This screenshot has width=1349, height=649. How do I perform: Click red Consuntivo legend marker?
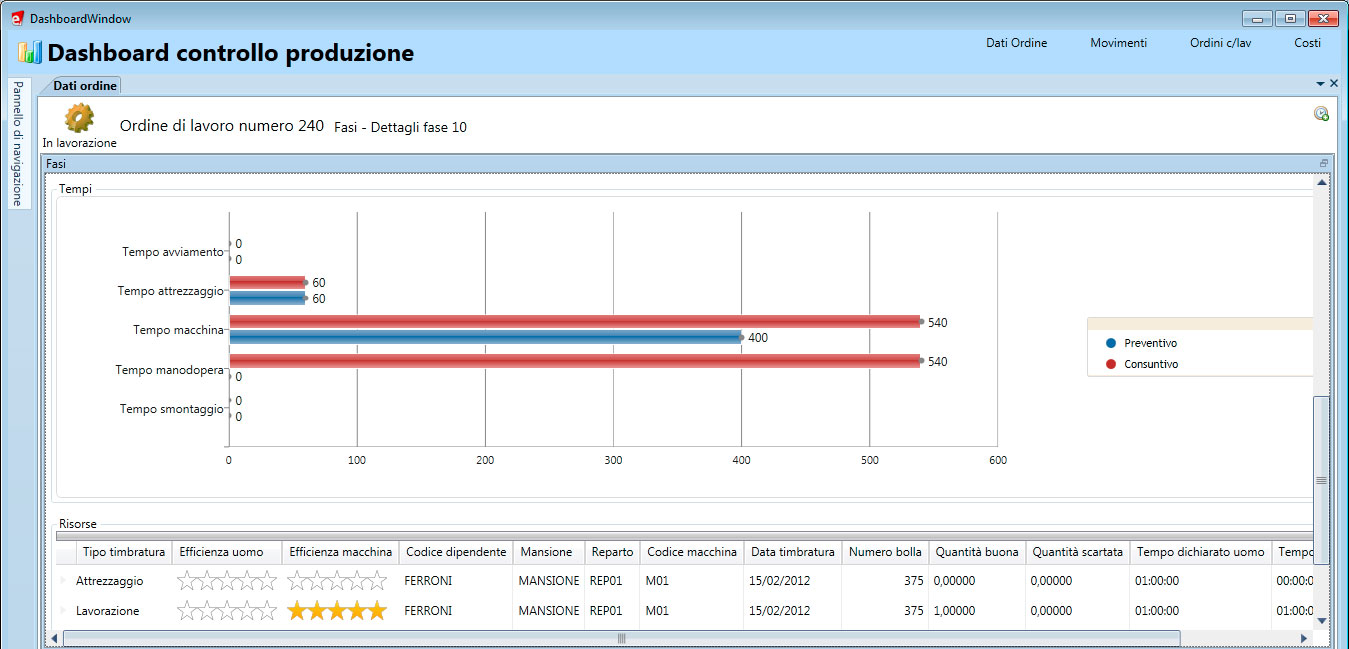tap(1110, 364)
